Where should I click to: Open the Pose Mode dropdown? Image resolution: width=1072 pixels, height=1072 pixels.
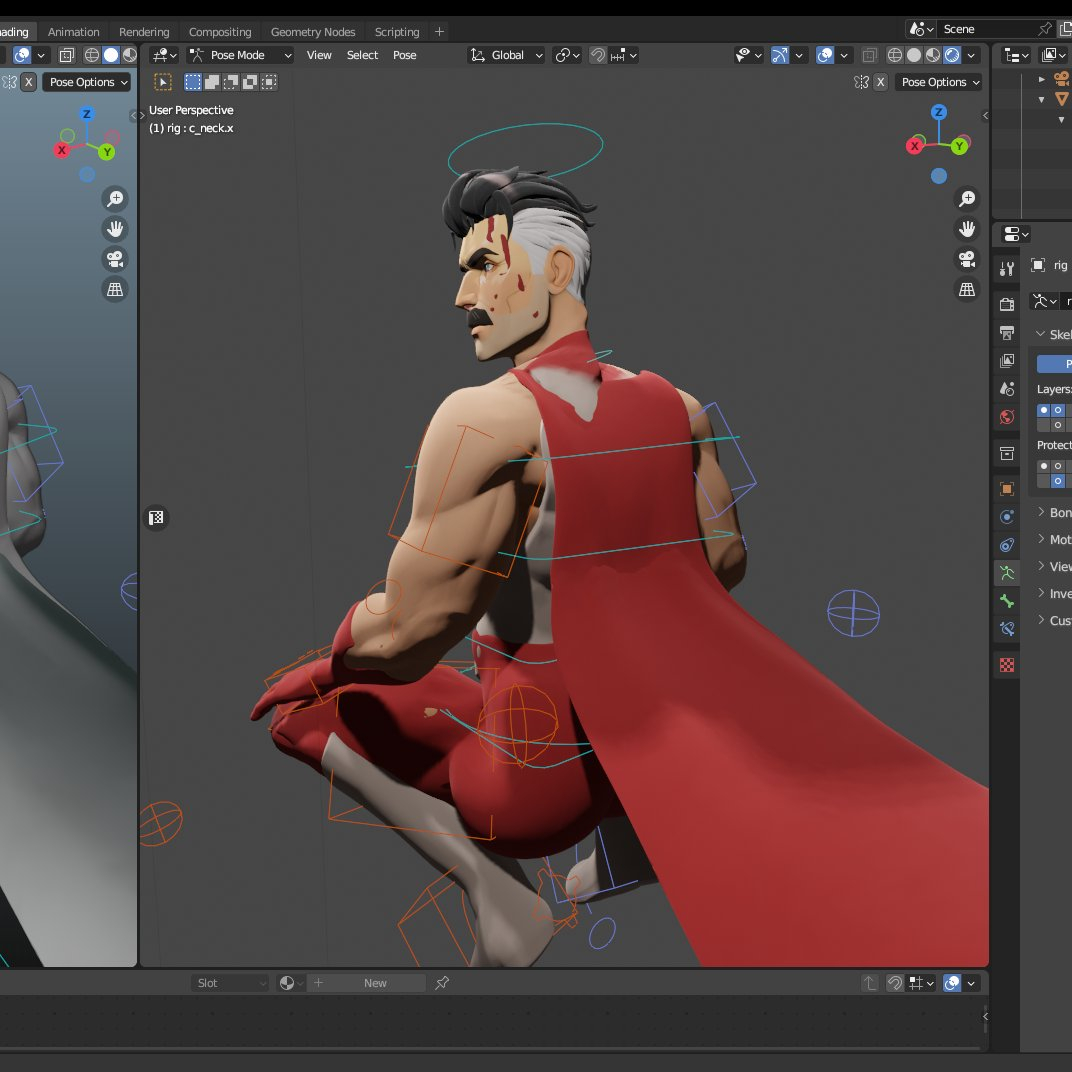click(240, 55)
